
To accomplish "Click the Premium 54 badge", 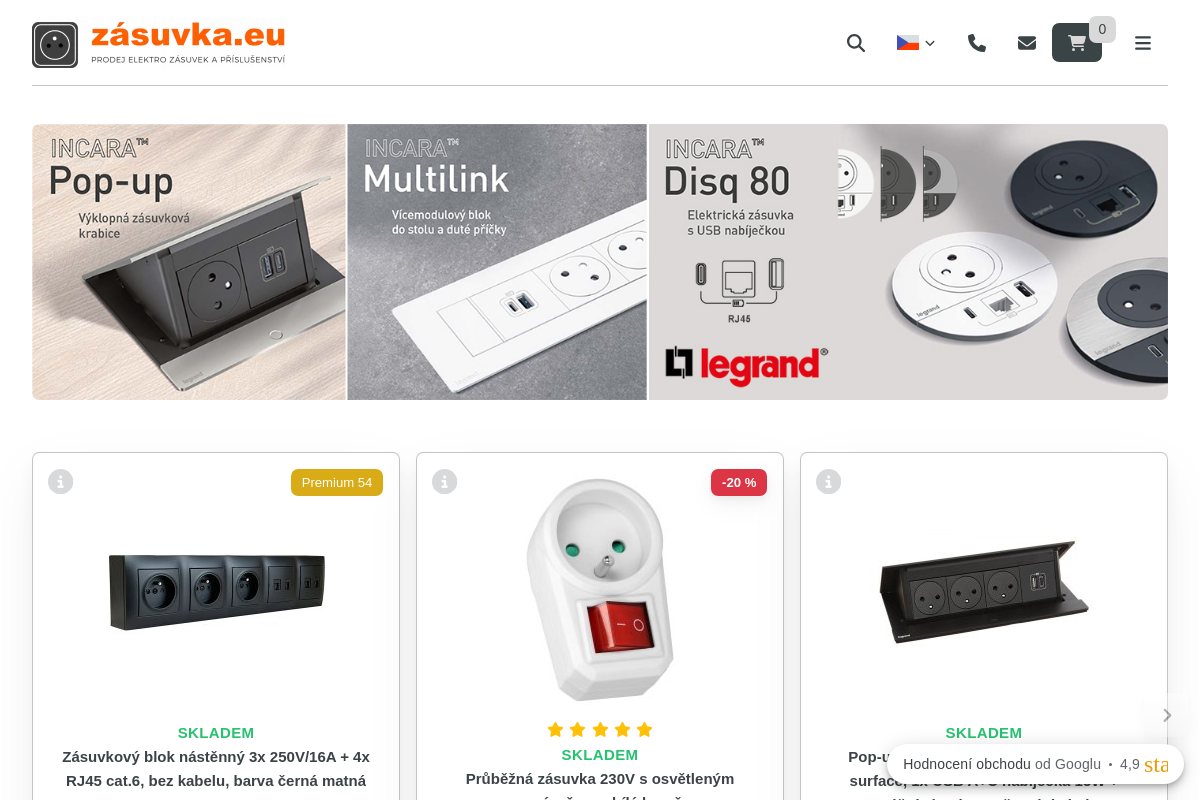I will pyautogui.click(x=337, y=483).
